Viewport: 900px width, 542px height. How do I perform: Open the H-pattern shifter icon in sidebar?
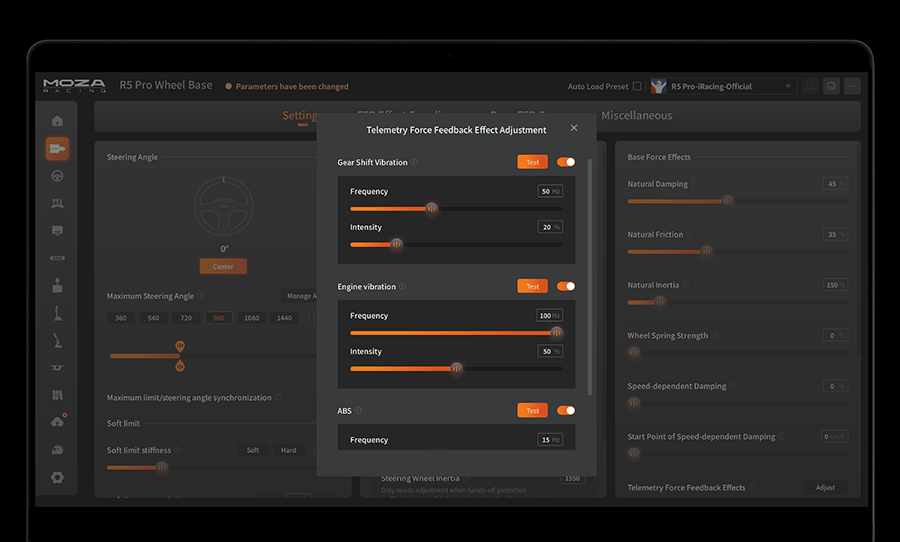point(57,285)
